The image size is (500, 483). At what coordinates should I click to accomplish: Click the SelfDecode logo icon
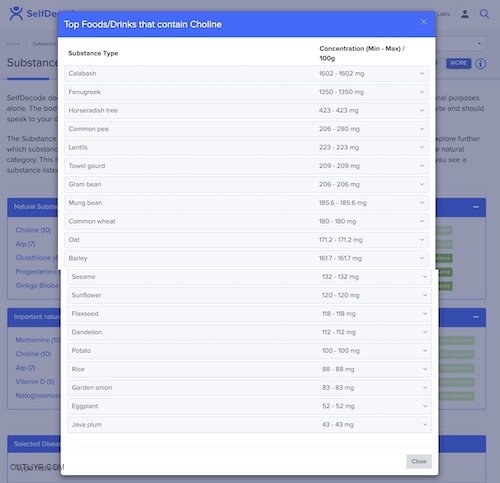click(16, 14)
